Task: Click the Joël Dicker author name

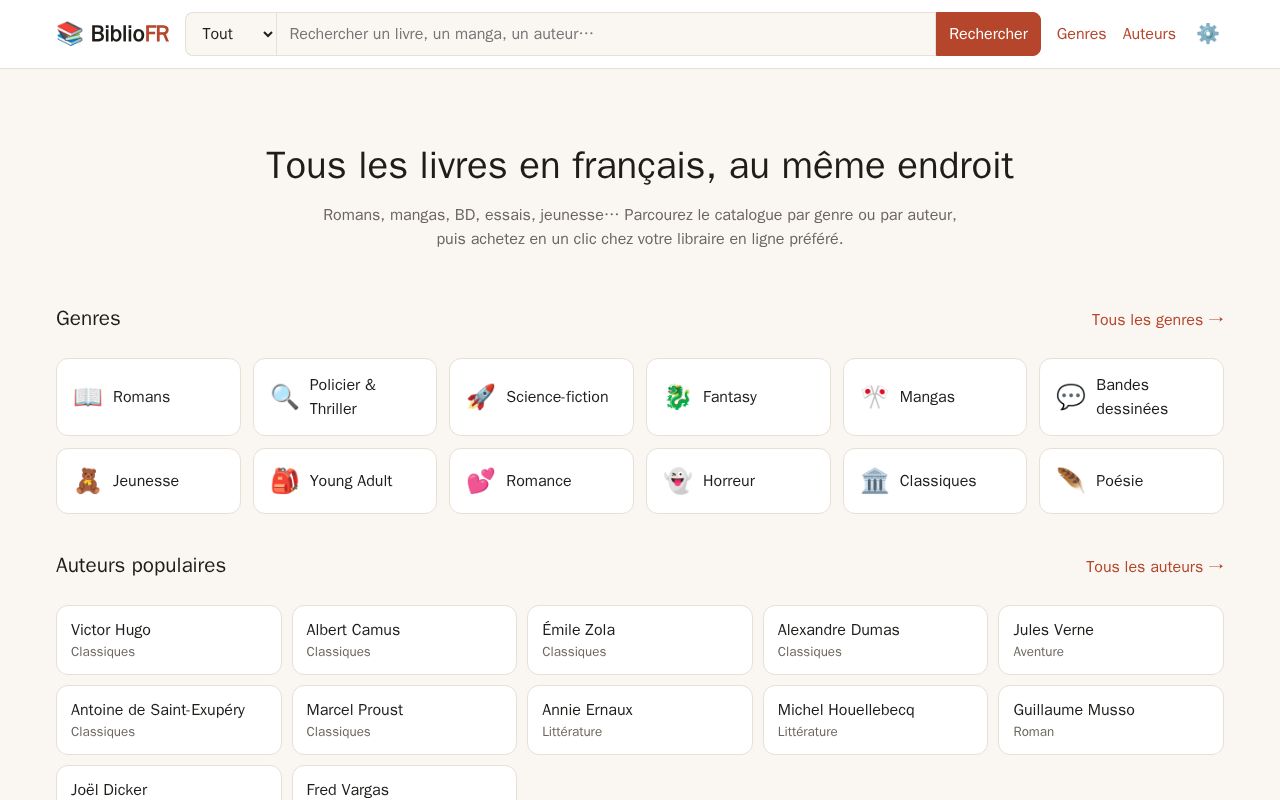Action: [109, 790]
